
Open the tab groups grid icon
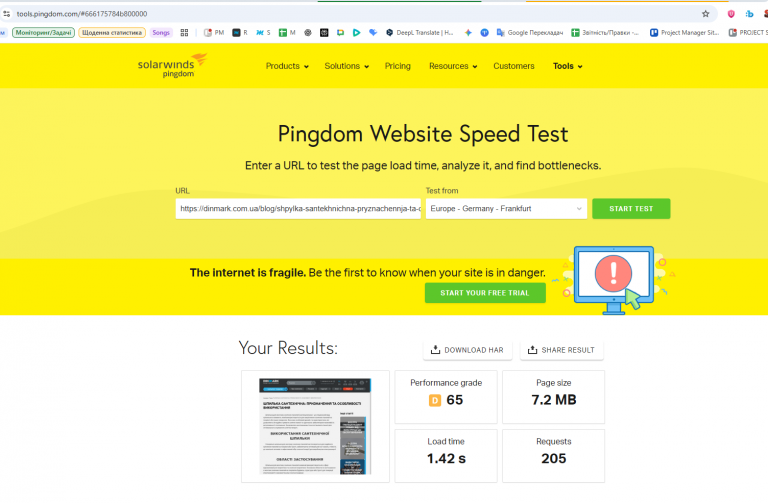184,32
